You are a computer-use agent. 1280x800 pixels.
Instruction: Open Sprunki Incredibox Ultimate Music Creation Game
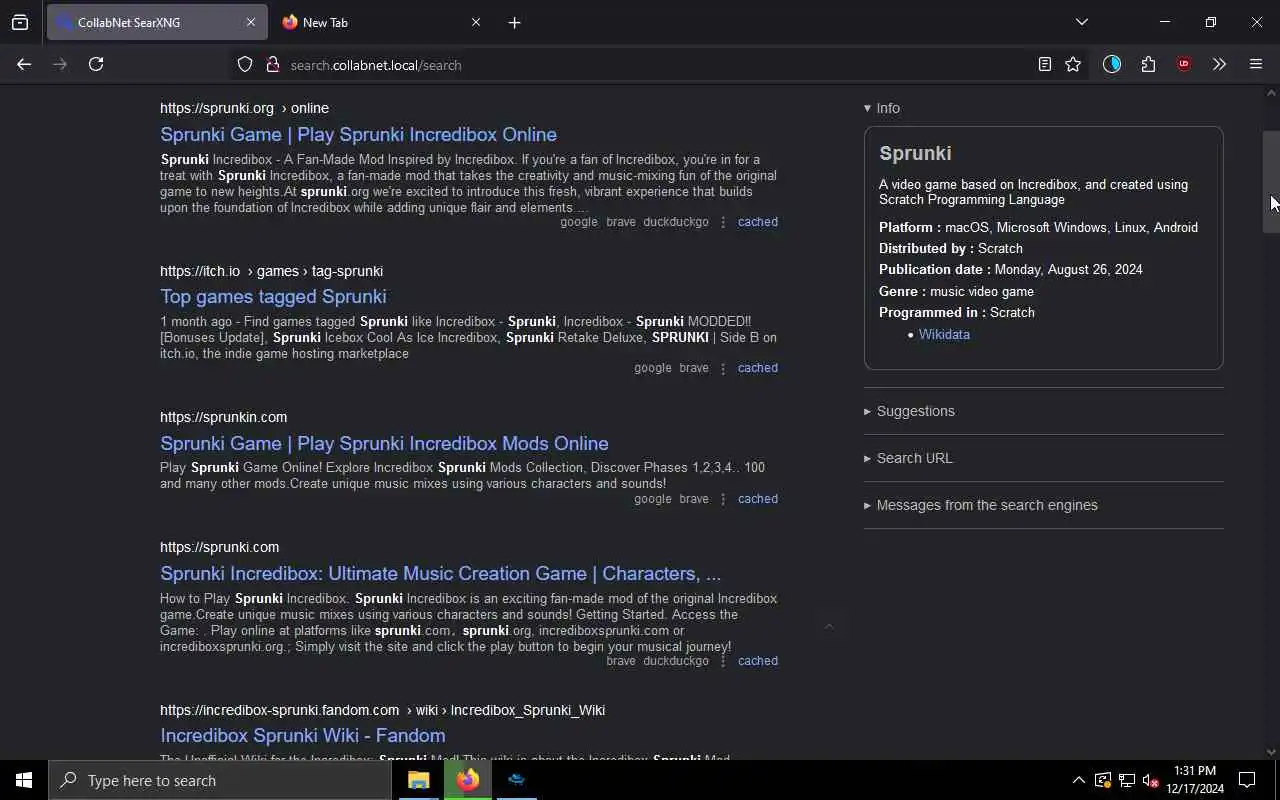click(440, 573)
